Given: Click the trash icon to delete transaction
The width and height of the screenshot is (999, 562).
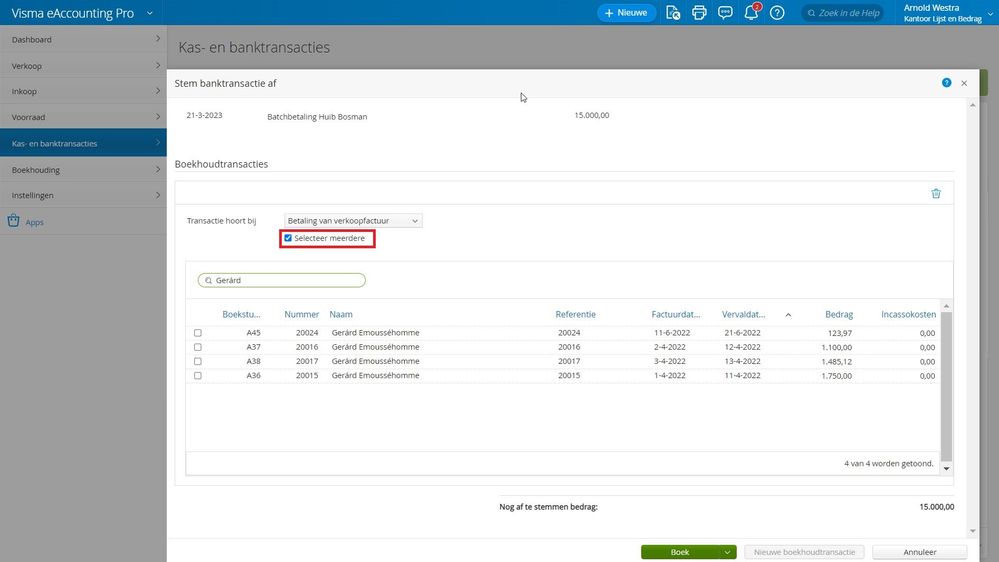Looking at the screenshot, I should point(936,194).
